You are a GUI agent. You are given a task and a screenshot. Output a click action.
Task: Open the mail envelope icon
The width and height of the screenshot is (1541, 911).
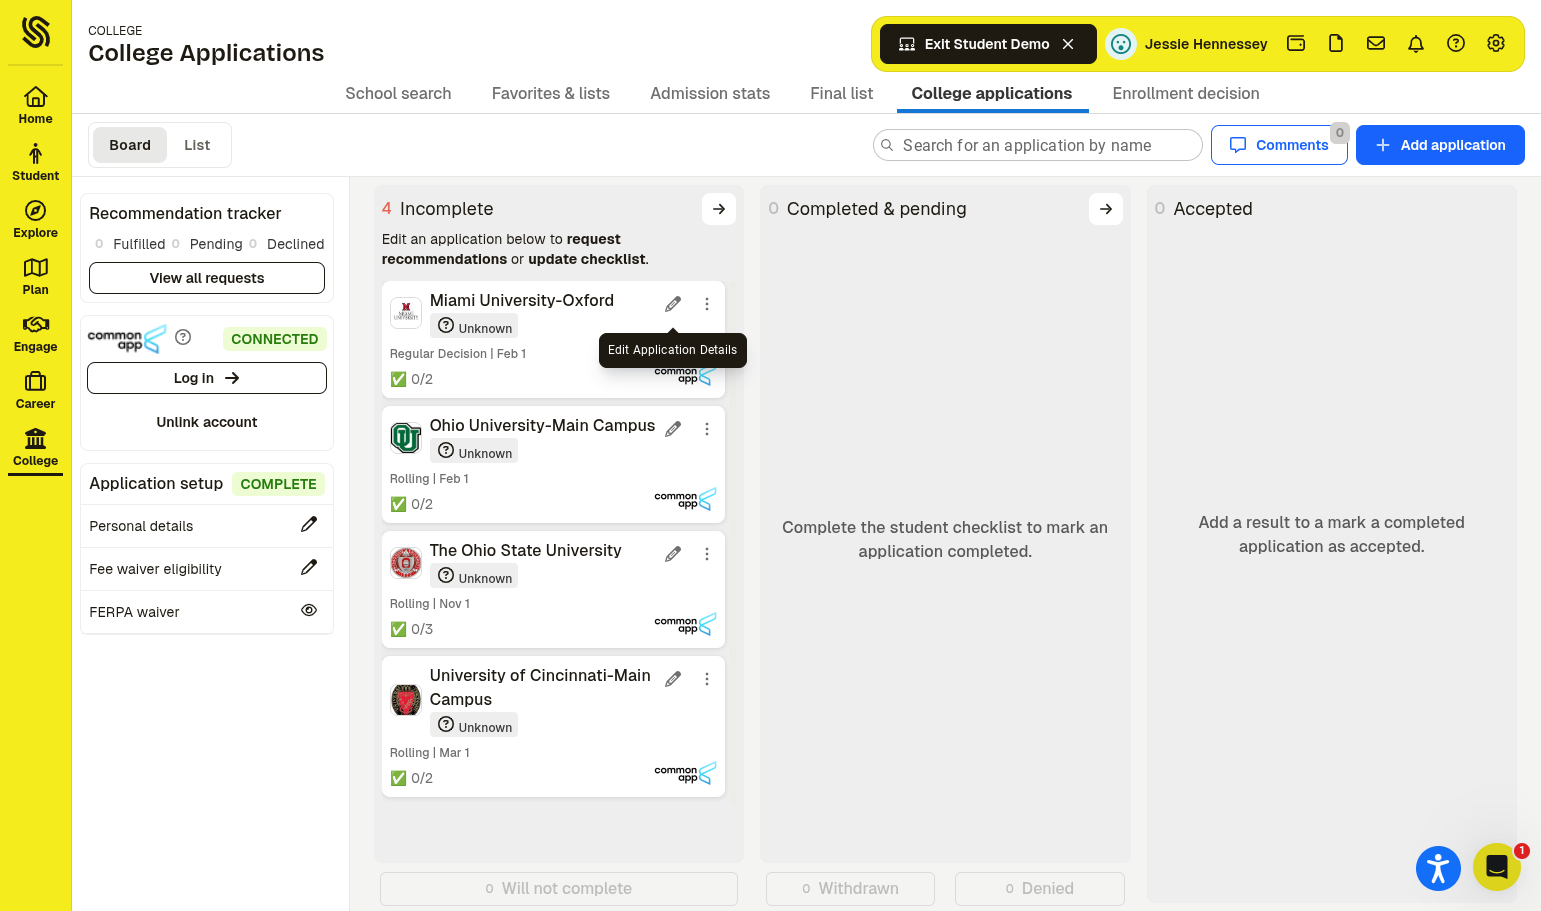[x=1376, y=43]
